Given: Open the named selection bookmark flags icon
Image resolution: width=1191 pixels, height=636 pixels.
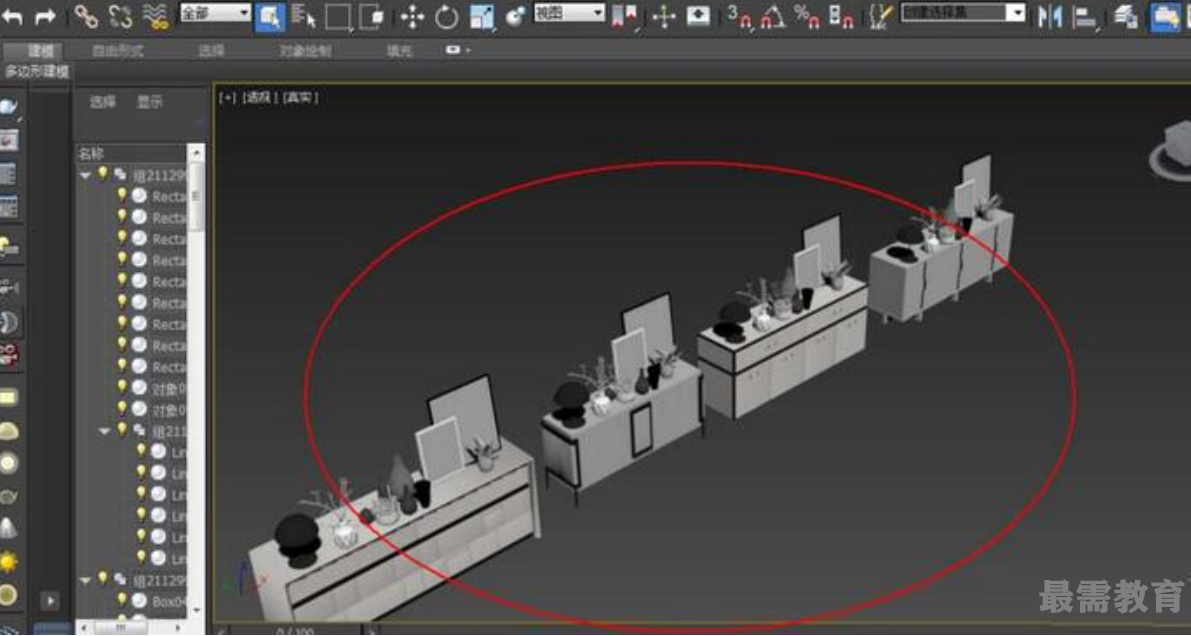Looking at the screenshot, I should pyautogui.click(x=624, y=17).
